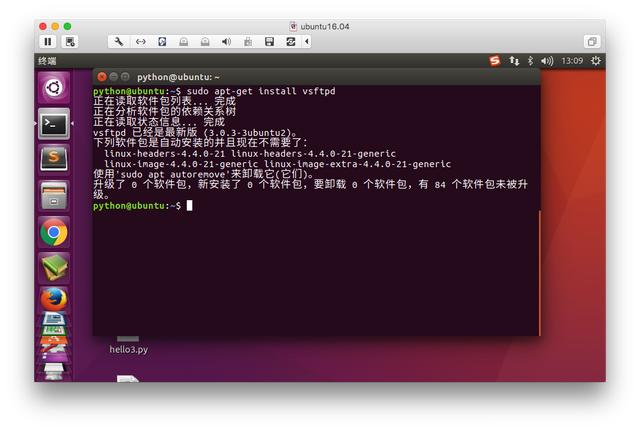Click the 'sudo apt autoremove' hint line
640x431 pixels.
(203, 174)
